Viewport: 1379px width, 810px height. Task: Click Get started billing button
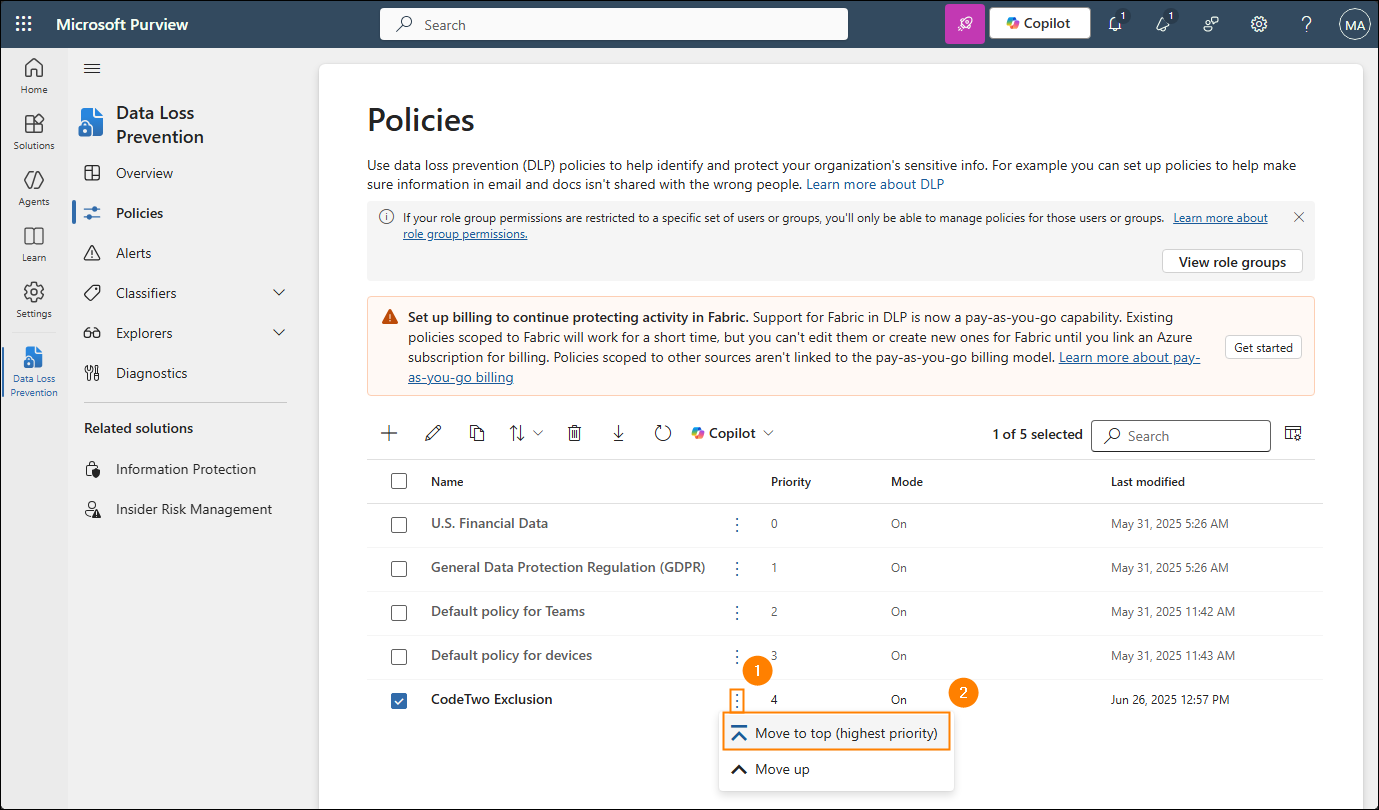pyautogui.click(x=1263, y=348)
